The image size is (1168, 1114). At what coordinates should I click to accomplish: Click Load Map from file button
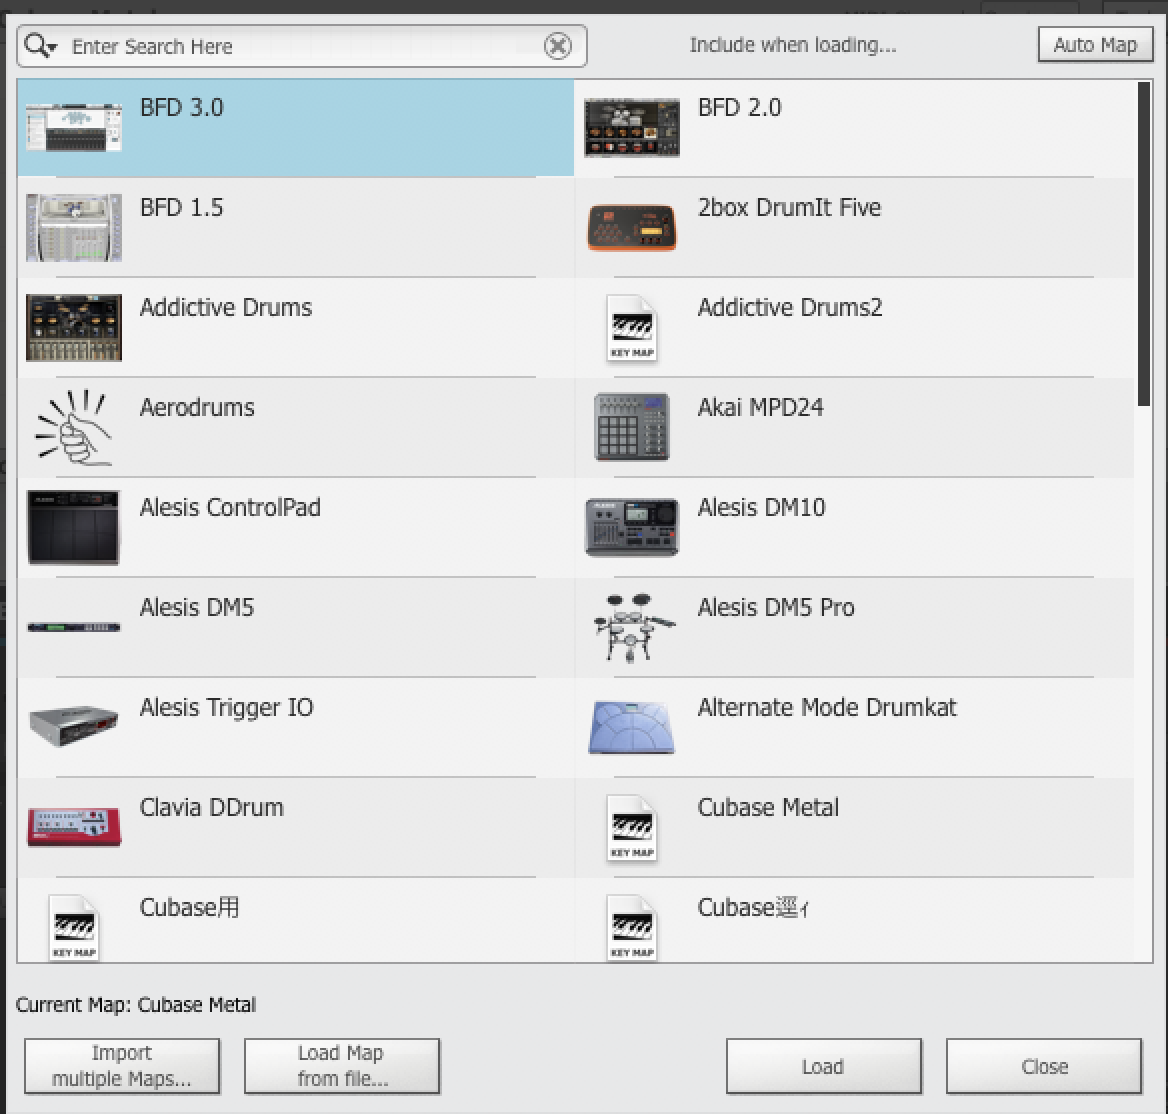pos(342,1066)
